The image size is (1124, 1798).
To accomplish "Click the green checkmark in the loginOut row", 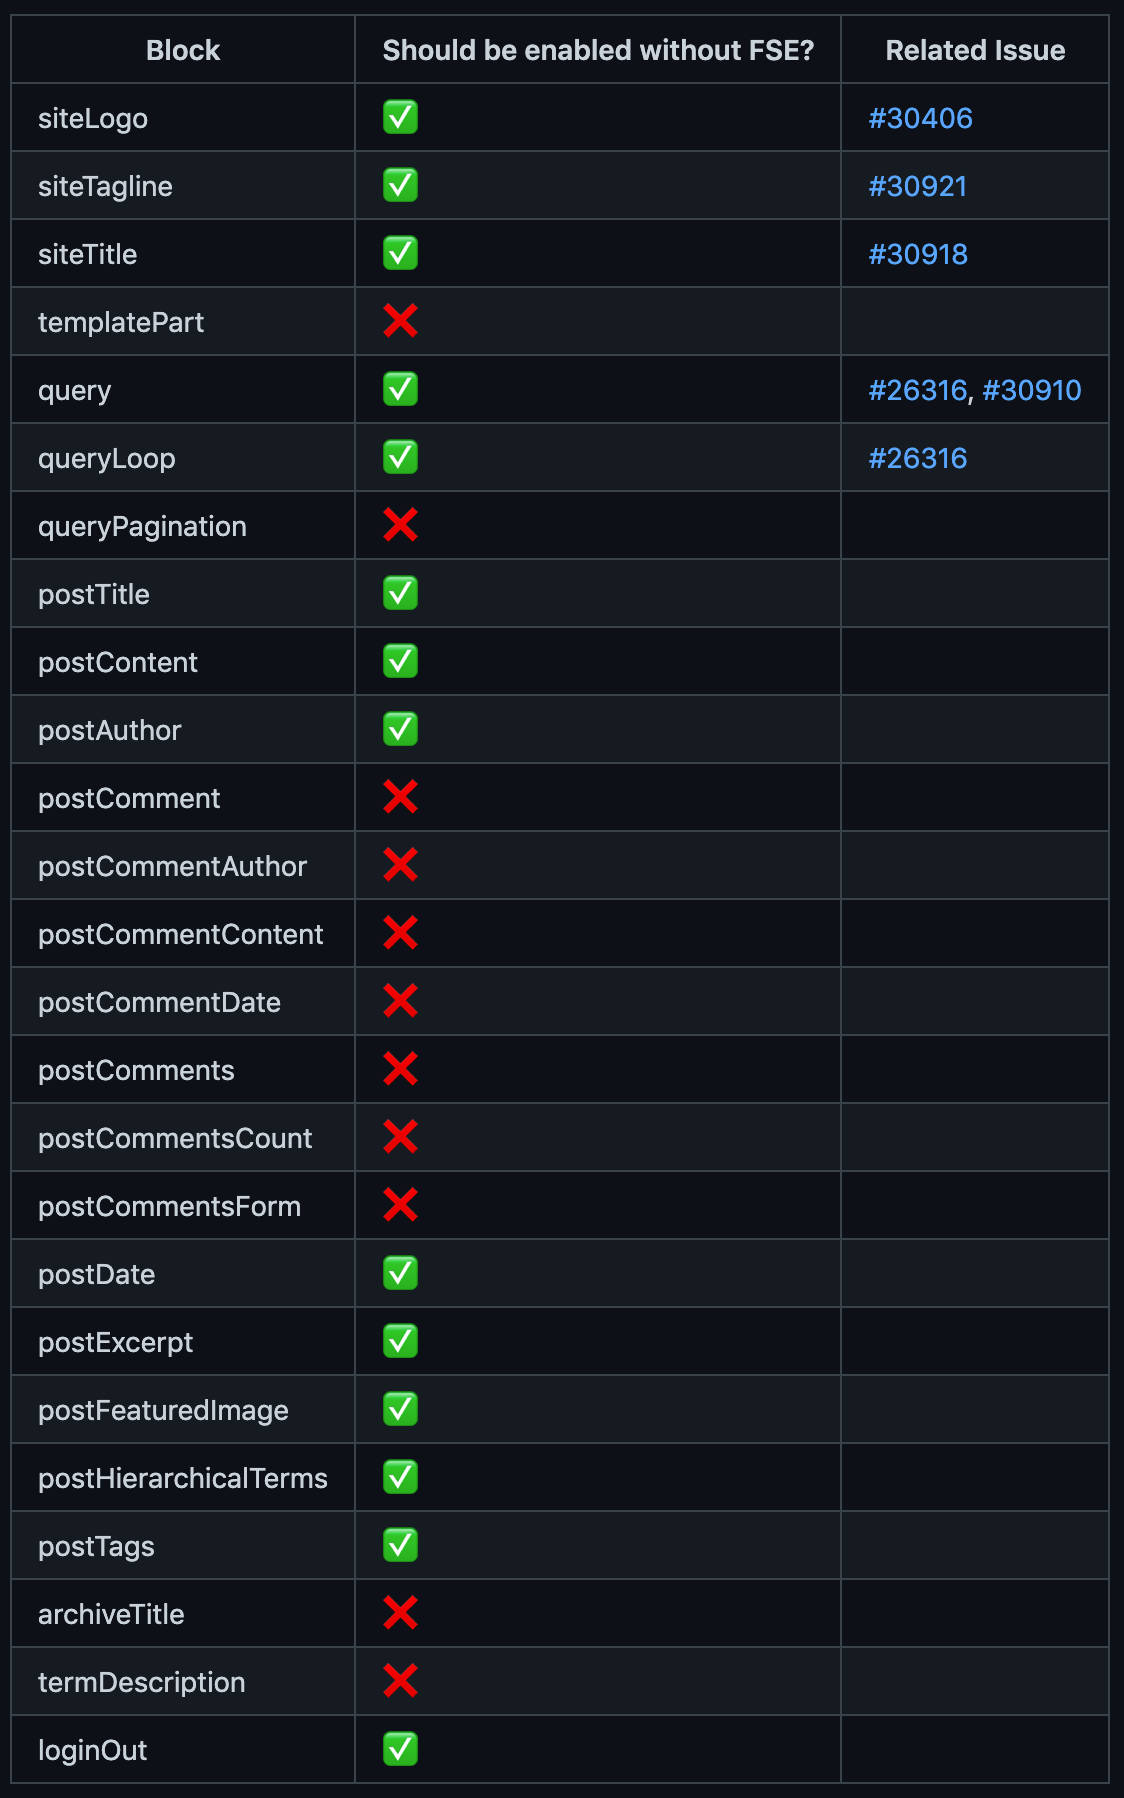I will point(400,1750).
